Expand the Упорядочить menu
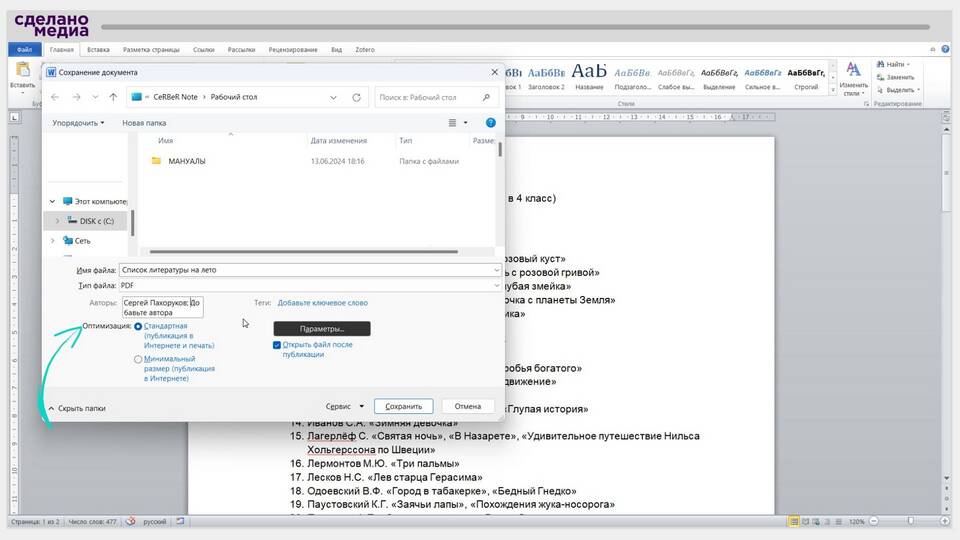This screenshot has width=960, height=540. pyautogui.click(x=78, y=123)
